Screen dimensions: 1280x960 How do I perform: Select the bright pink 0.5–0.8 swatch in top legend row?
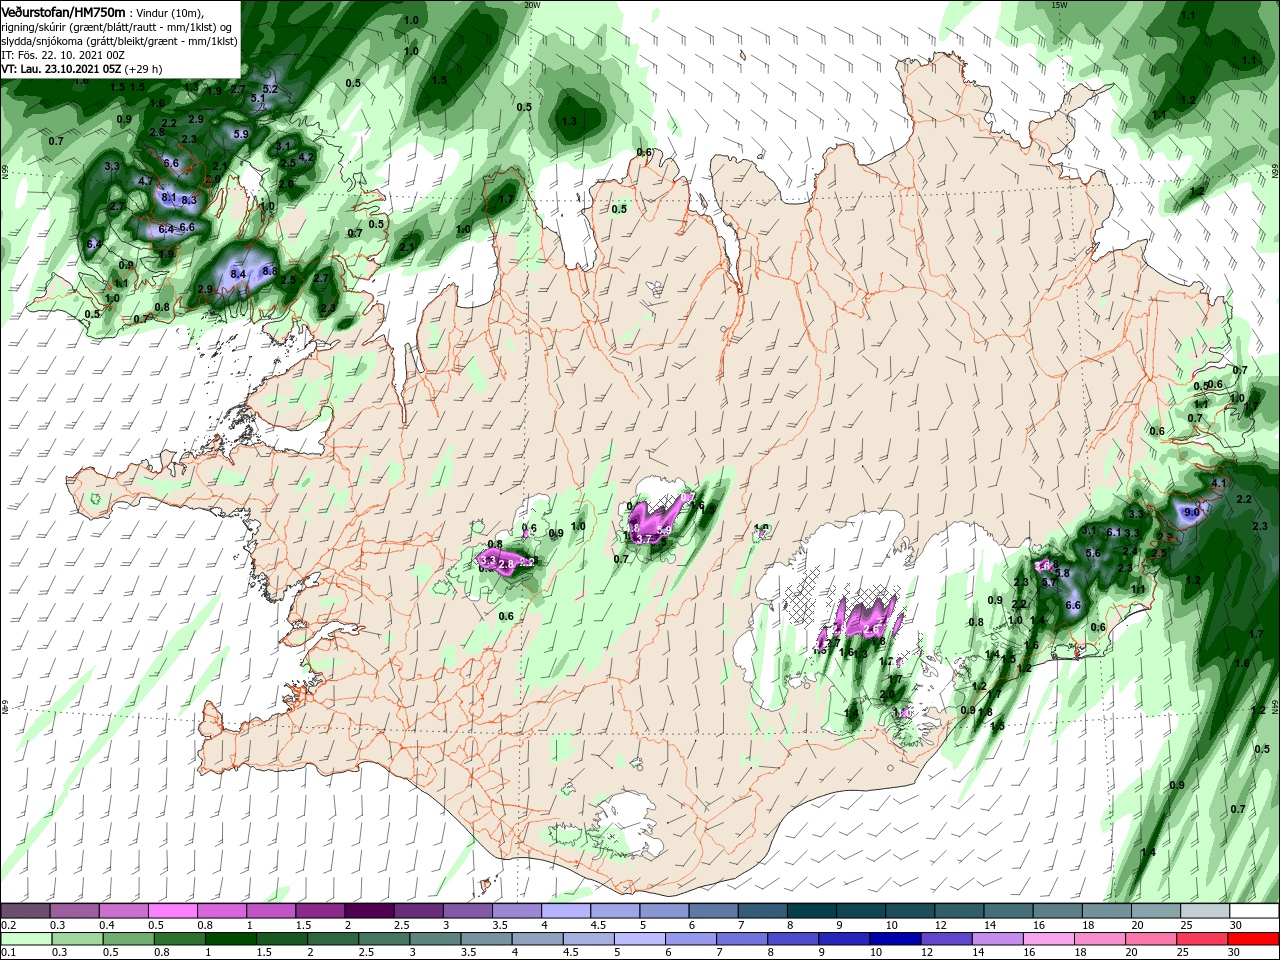(x=172, y=911)
